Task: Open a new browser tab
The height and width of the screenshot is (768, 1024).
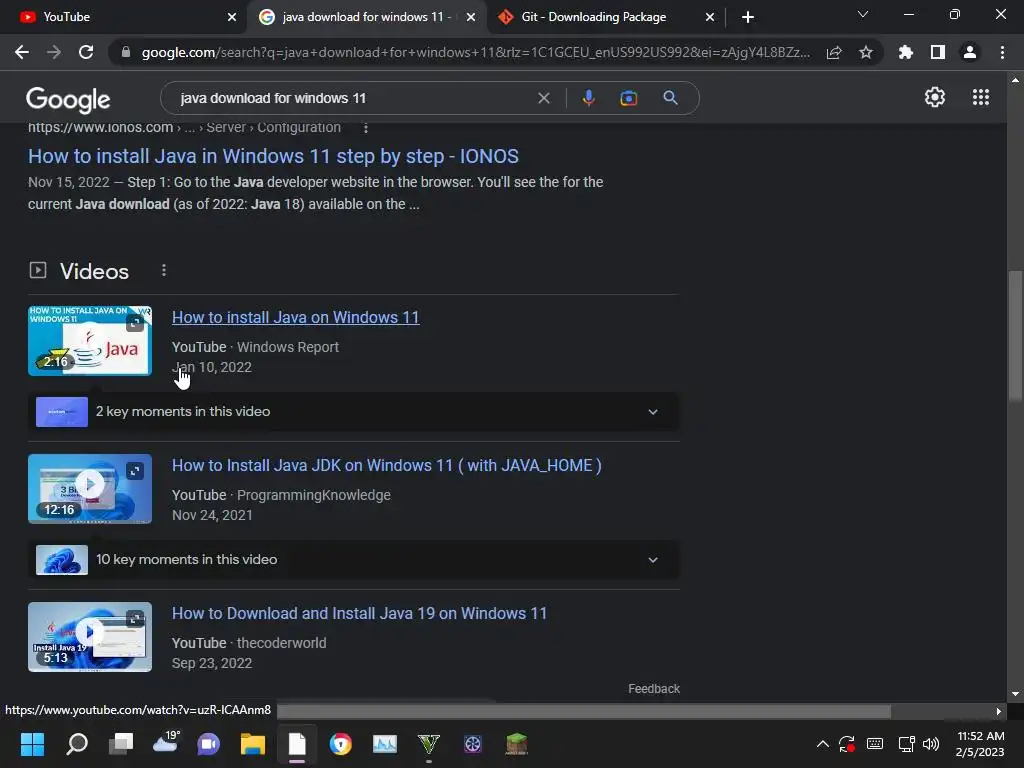Action: click(x=748, y=17)
